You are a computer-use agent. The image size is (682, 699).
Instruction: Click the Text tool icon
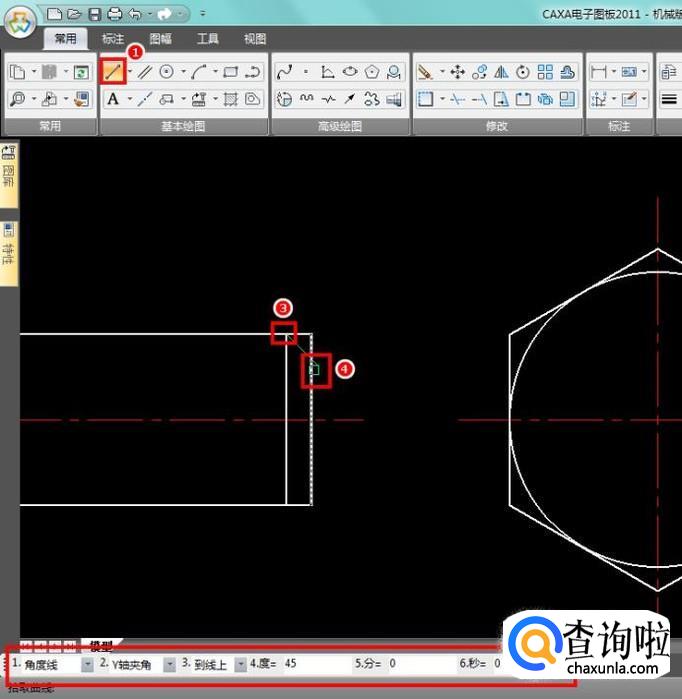click(x=113, y=99)
